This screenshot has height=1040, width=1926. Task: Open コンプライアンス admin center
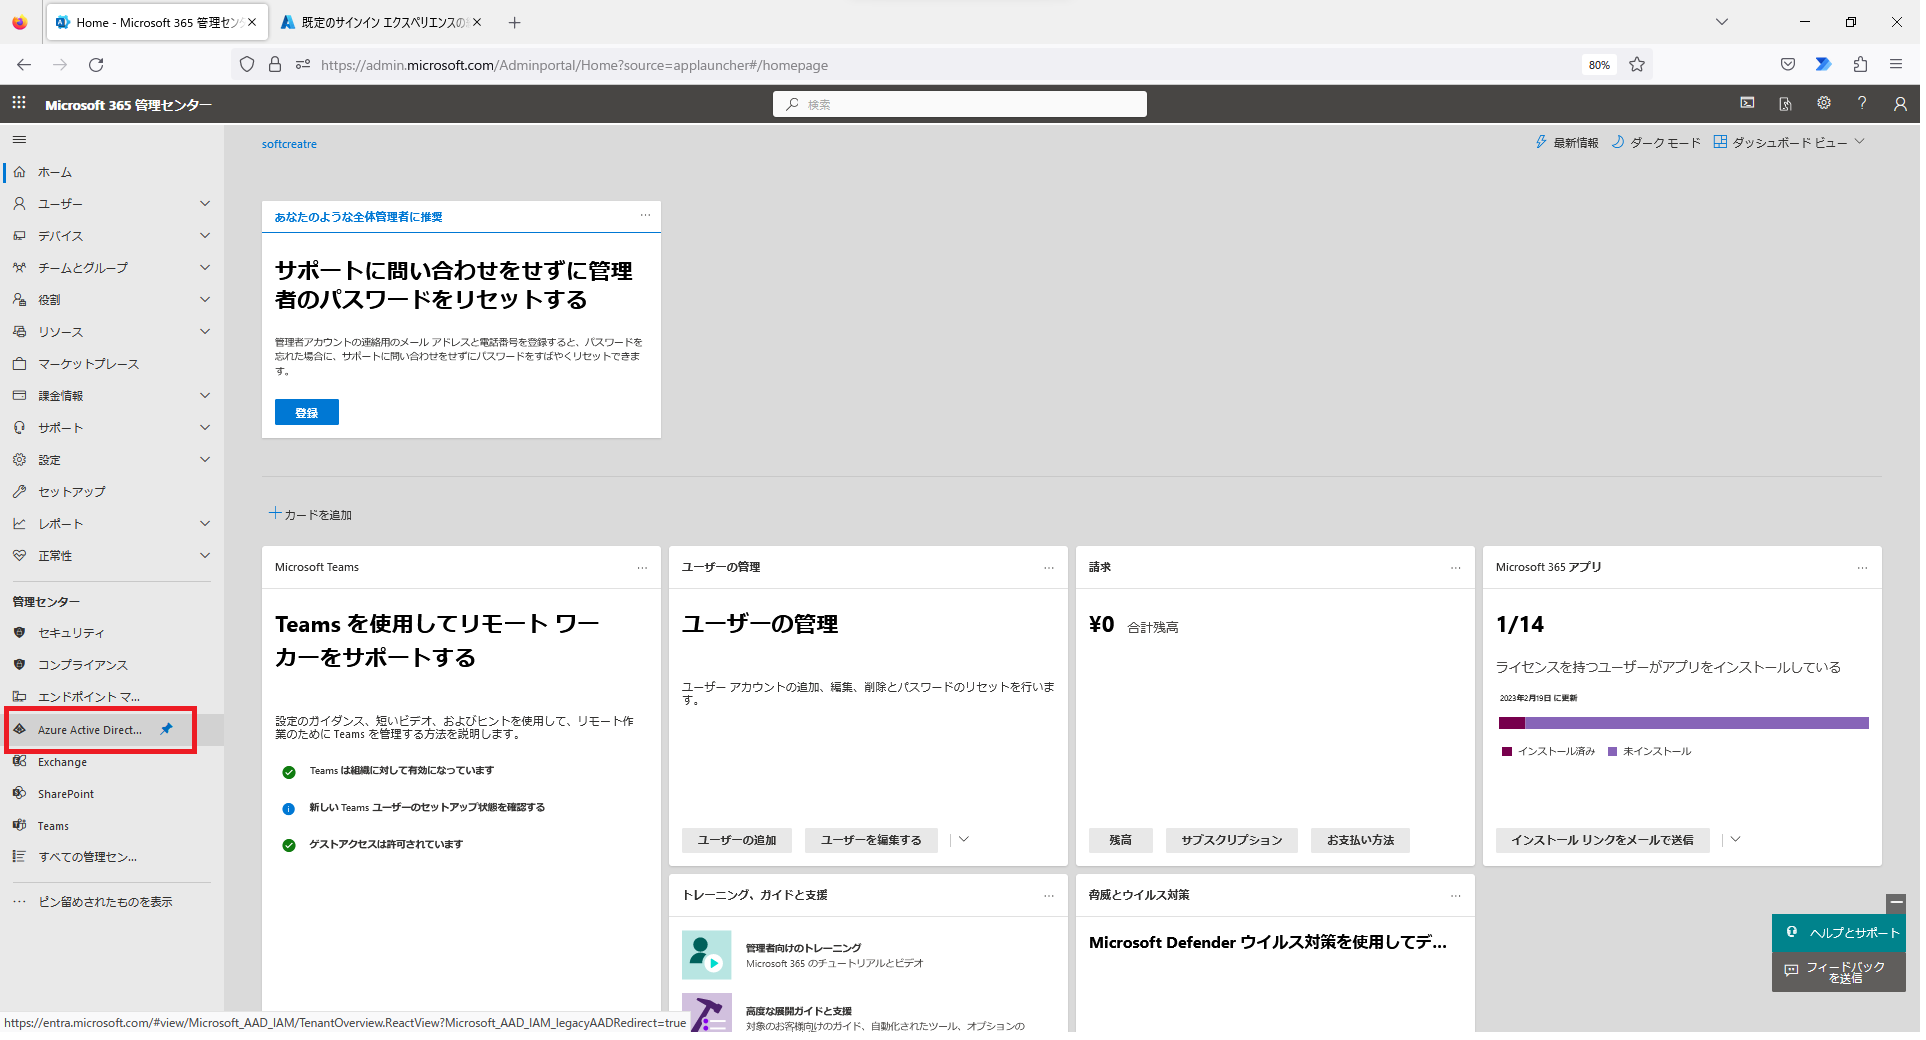[83, 665]
